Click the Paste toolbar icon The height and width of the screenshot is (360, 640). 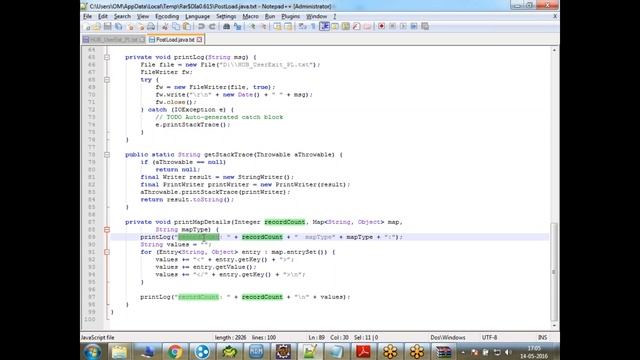coord(187,27)
